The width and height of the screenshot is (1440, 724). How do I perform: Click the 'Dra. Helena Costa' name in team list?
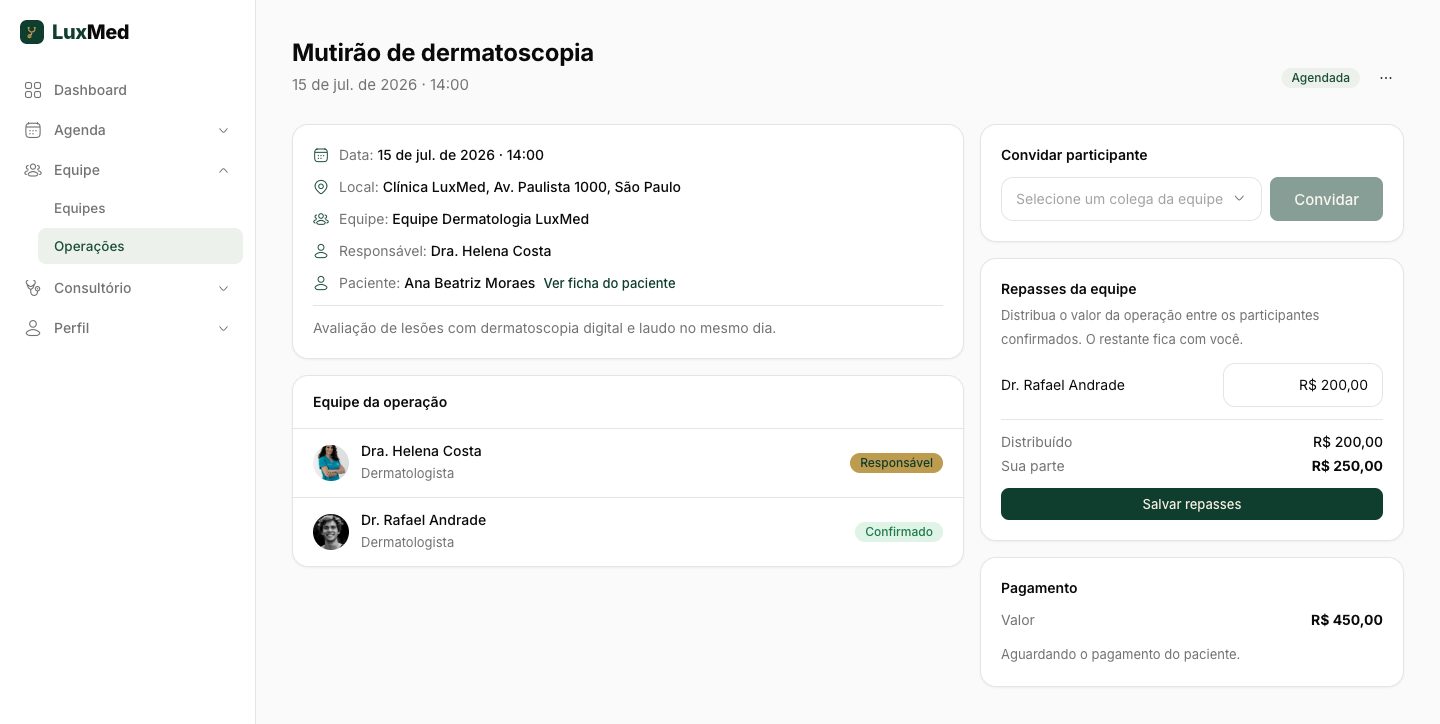tap(421, 451)
